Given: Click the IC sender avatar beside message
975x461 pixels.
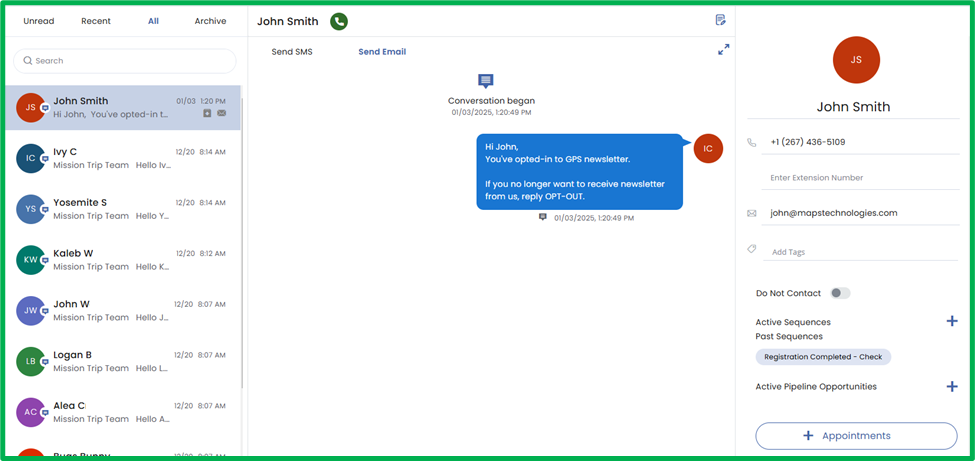Looking at the screenshot, I should [708, 149].
